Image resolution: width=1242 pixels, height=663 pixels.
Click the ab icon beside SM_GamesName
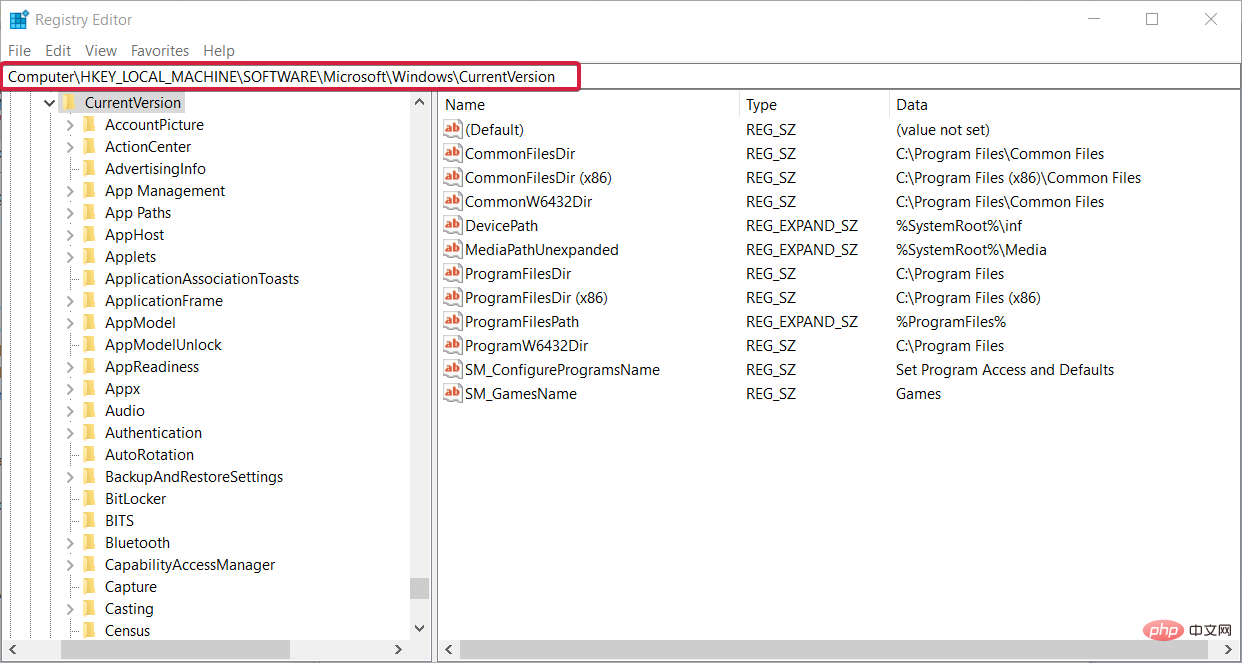(x=452, y=393)
